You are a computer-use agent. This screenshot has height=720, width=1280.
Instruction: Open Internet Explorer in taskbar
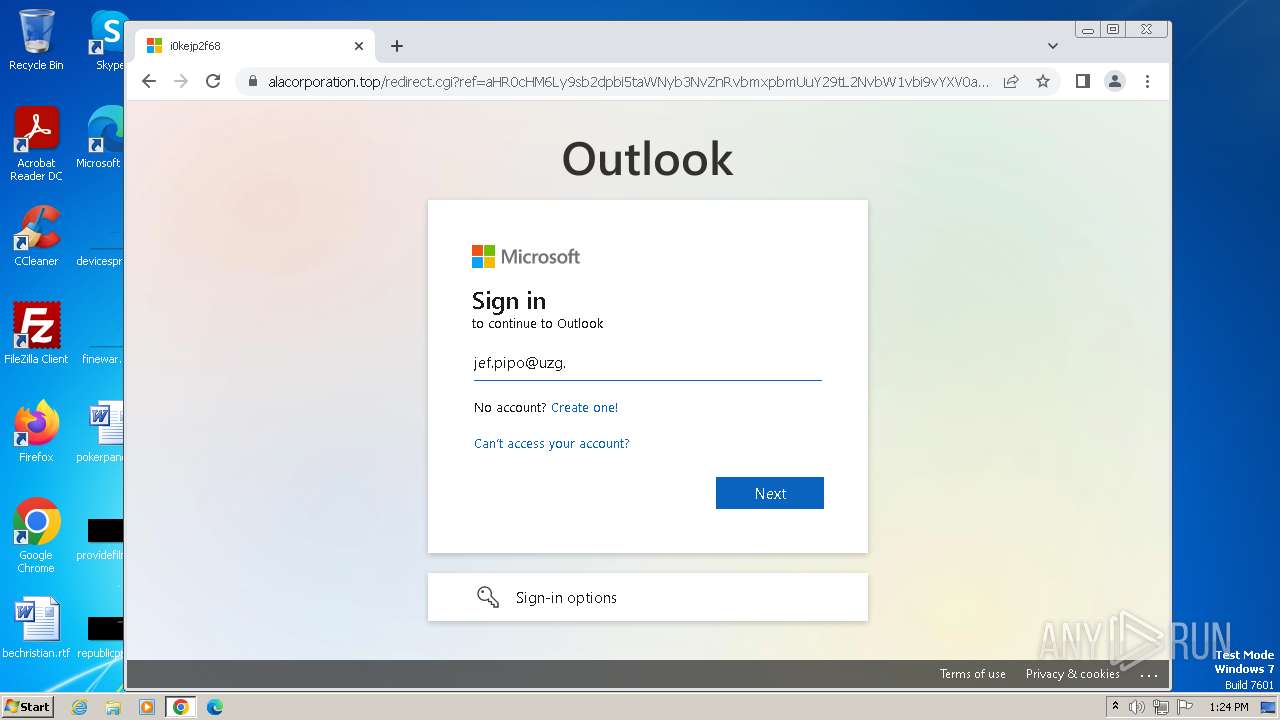79,707
